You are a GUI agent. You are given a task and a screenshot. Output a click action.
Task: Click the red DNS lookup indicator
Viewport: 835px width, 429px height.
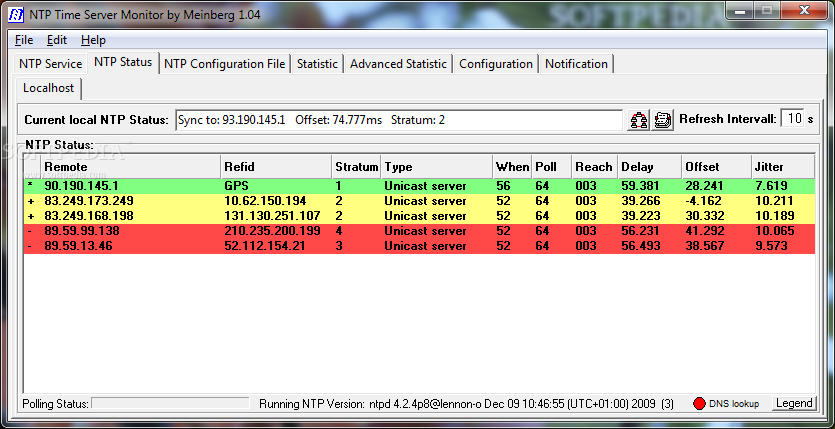[699, 403]
